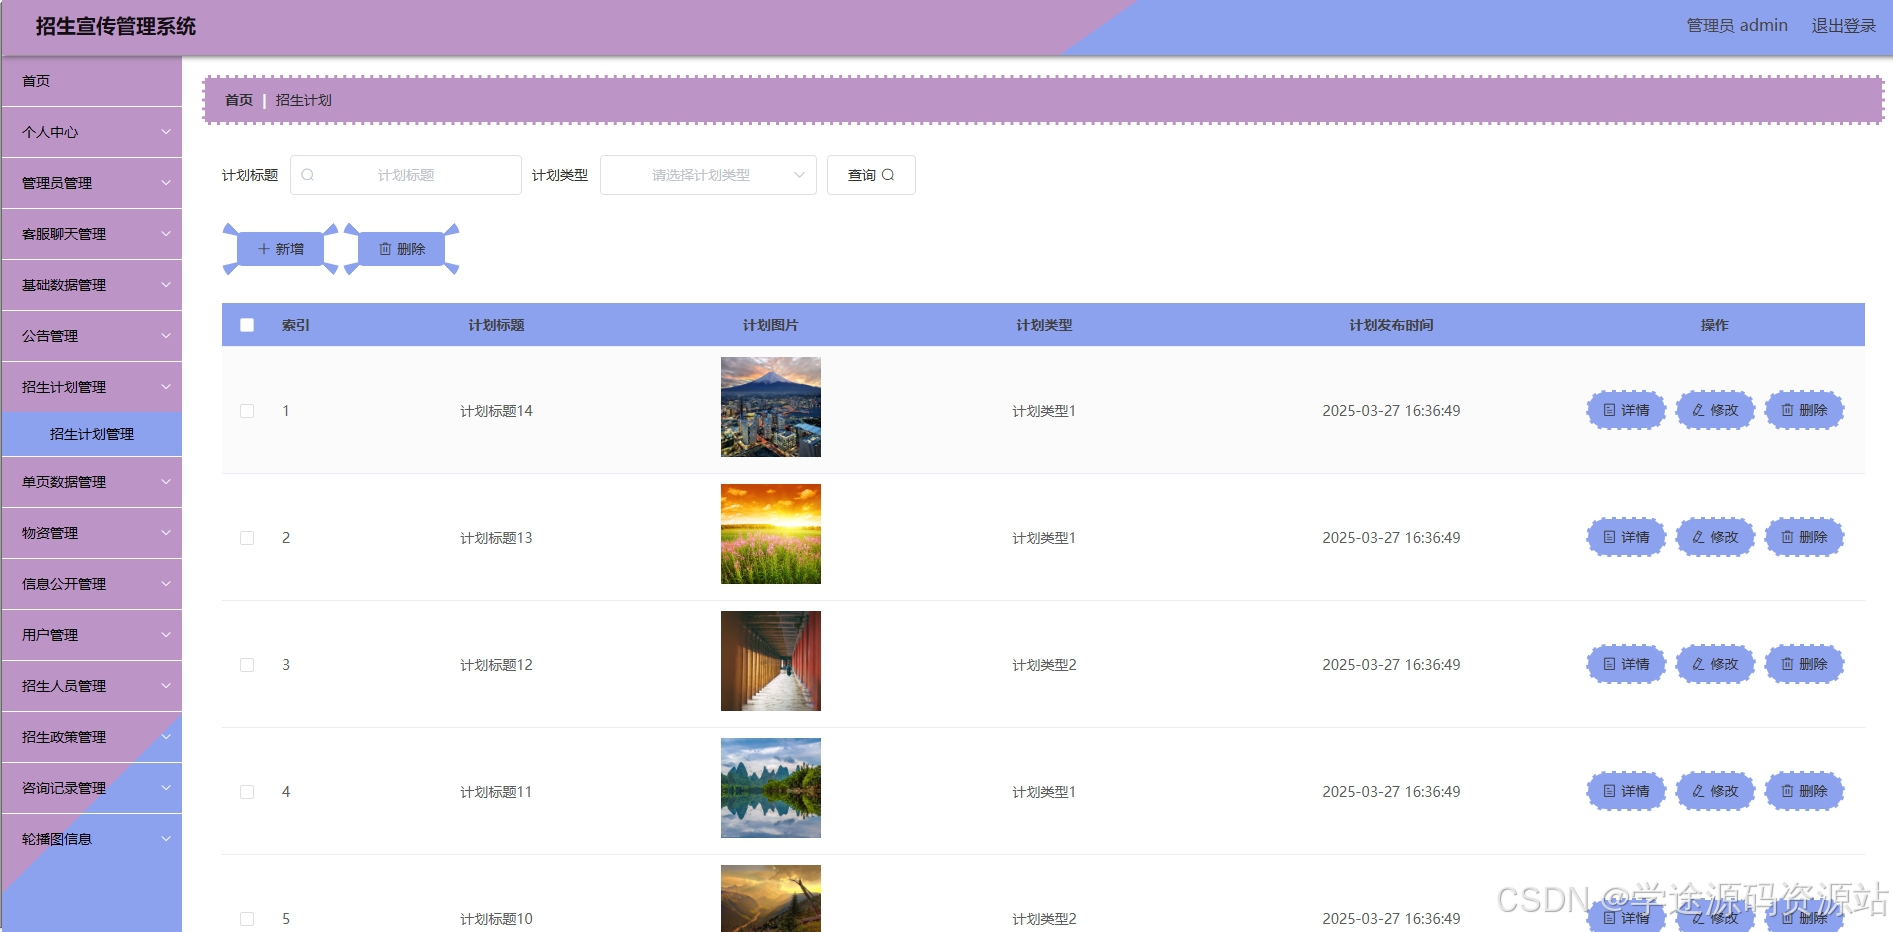Open the sunset meadow thumbnail image
Screen dimensions: 1893x932
click(x=771, y=534)
